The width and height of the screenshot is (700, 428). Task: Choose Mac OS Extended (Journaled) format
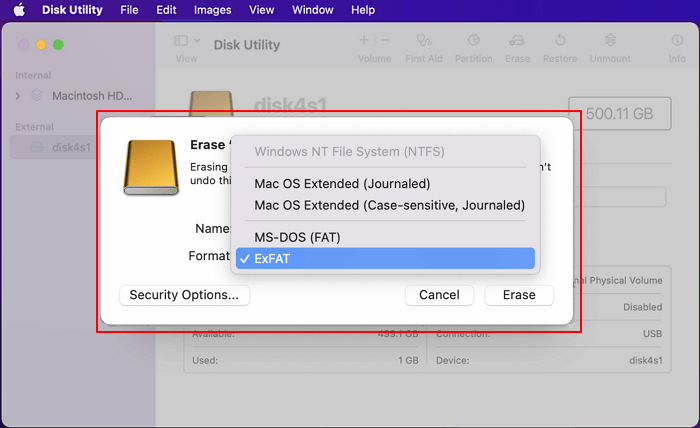coord(342,183)
